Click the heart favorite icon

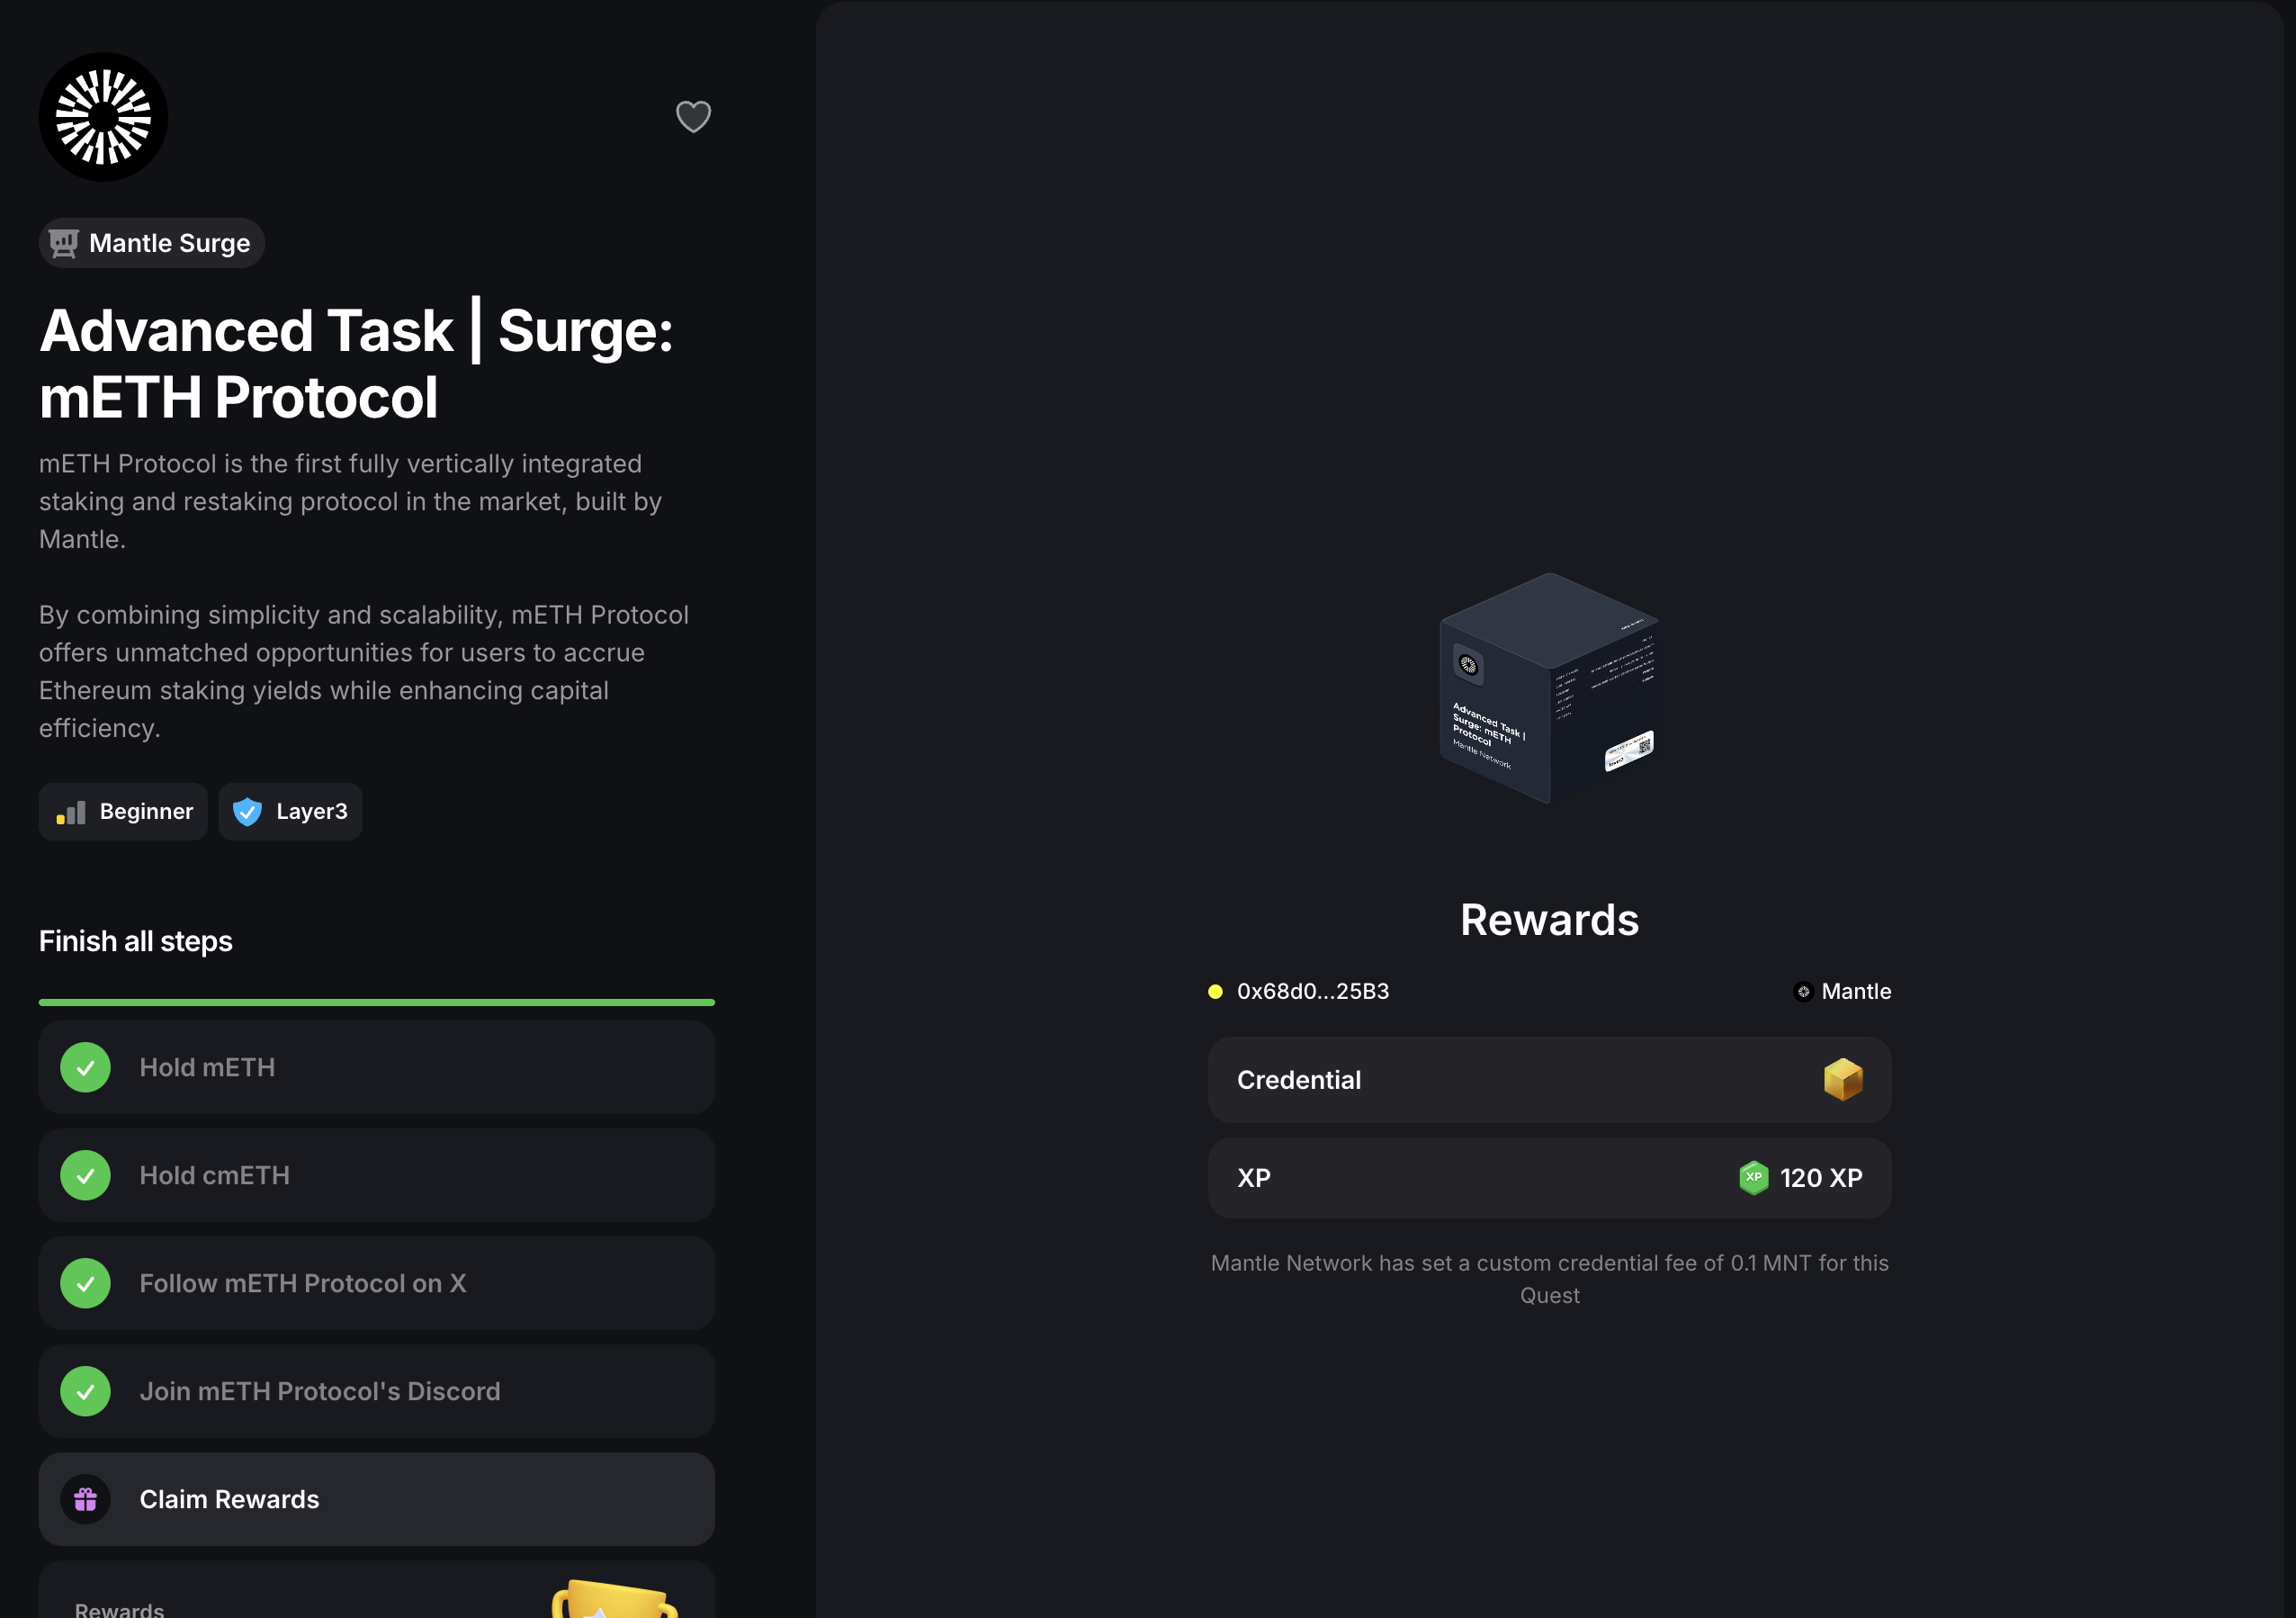pos(693,117)
